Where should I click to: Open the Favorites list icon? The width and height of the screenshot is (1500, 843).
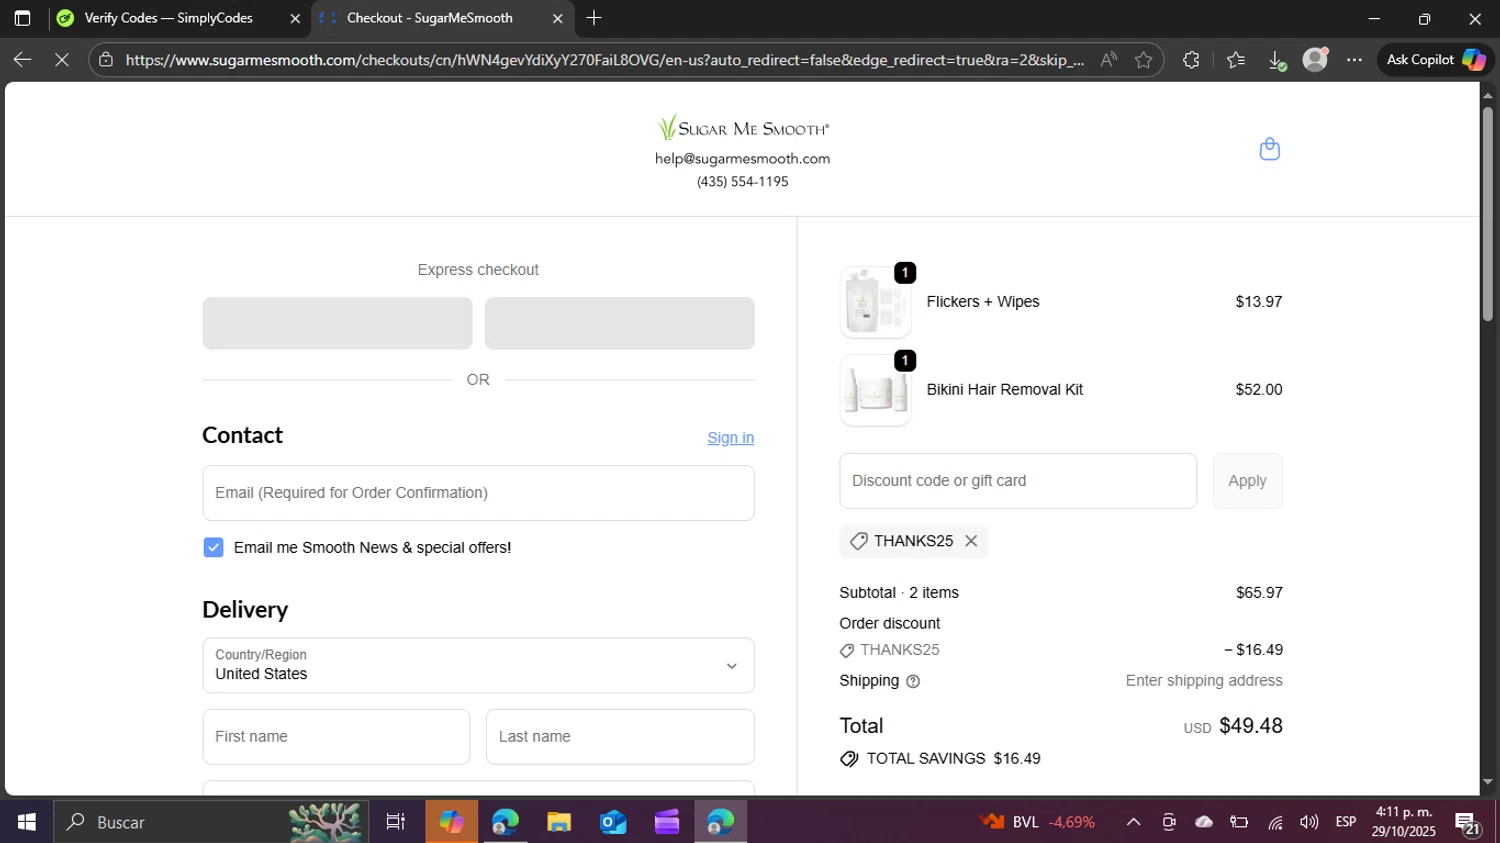[x=1236, y=60]
